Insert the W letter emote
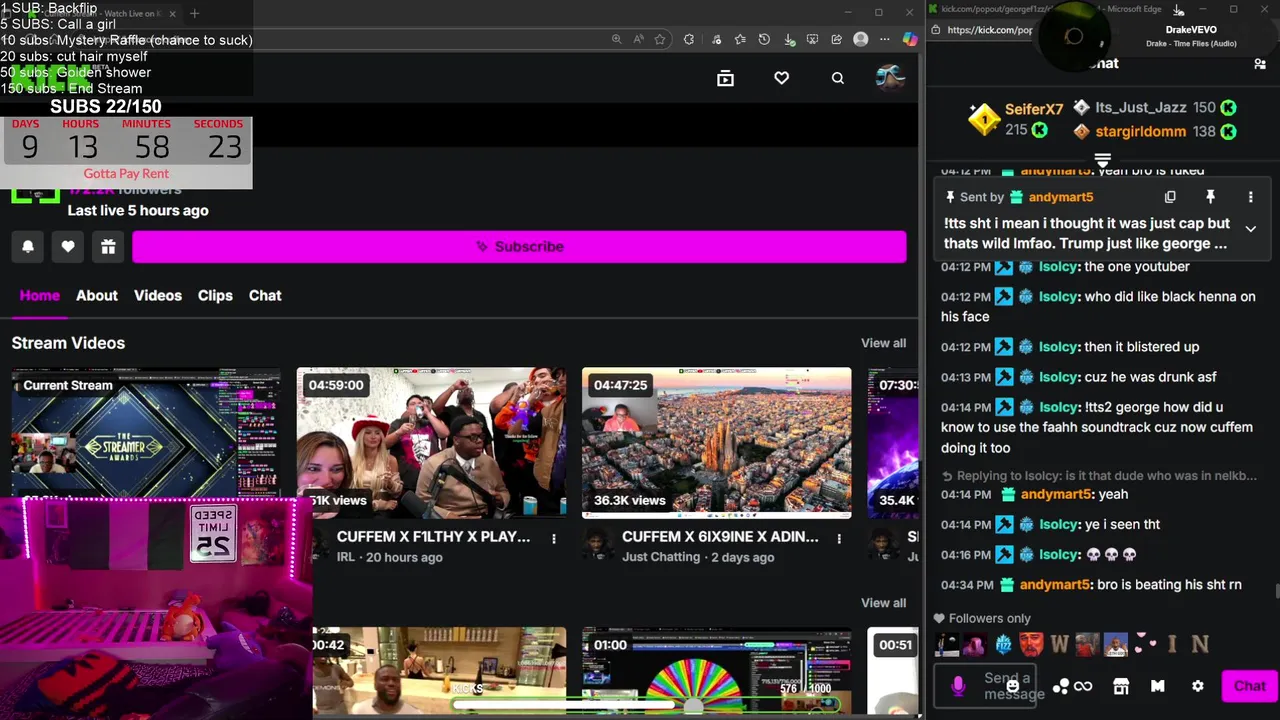The width and height of the screenshot is (1280, 720). click(x=1060, y=645)
